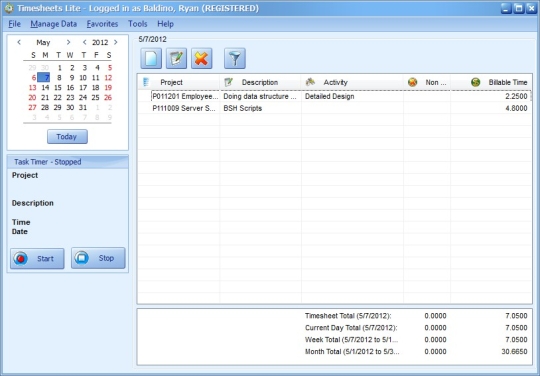Select Saturday May 12 in the calendar
Image resolution: width=540 pixels, height=376 pixels.
point(108,77)
